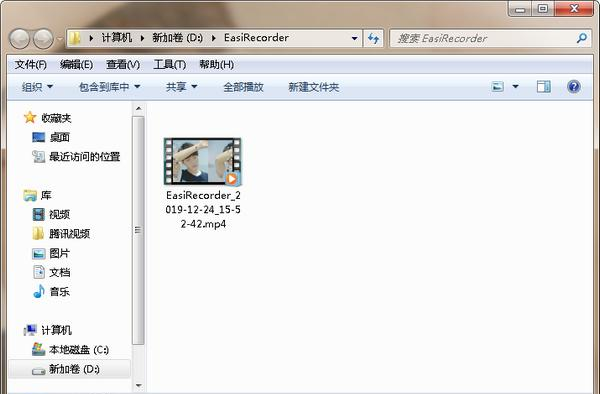Screen dimensions: 600x394
Task: Open the 音乐 library
Action: click(60, 292)
